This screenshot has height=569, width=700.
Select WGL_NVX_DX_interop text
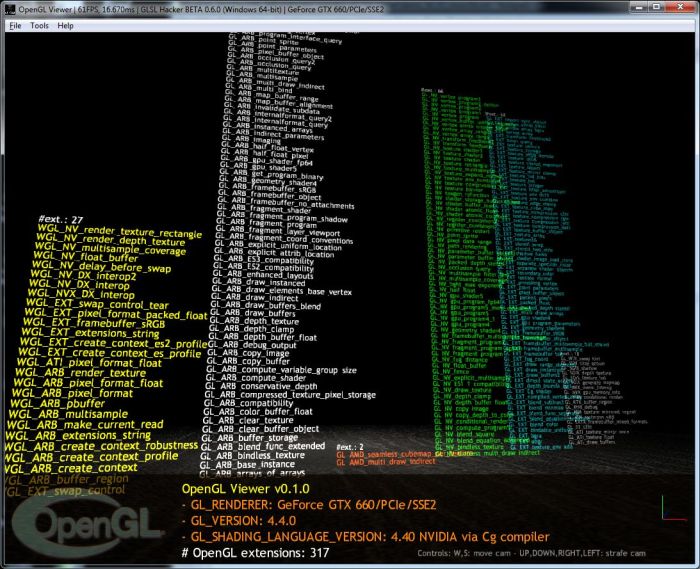coord(81,294)
